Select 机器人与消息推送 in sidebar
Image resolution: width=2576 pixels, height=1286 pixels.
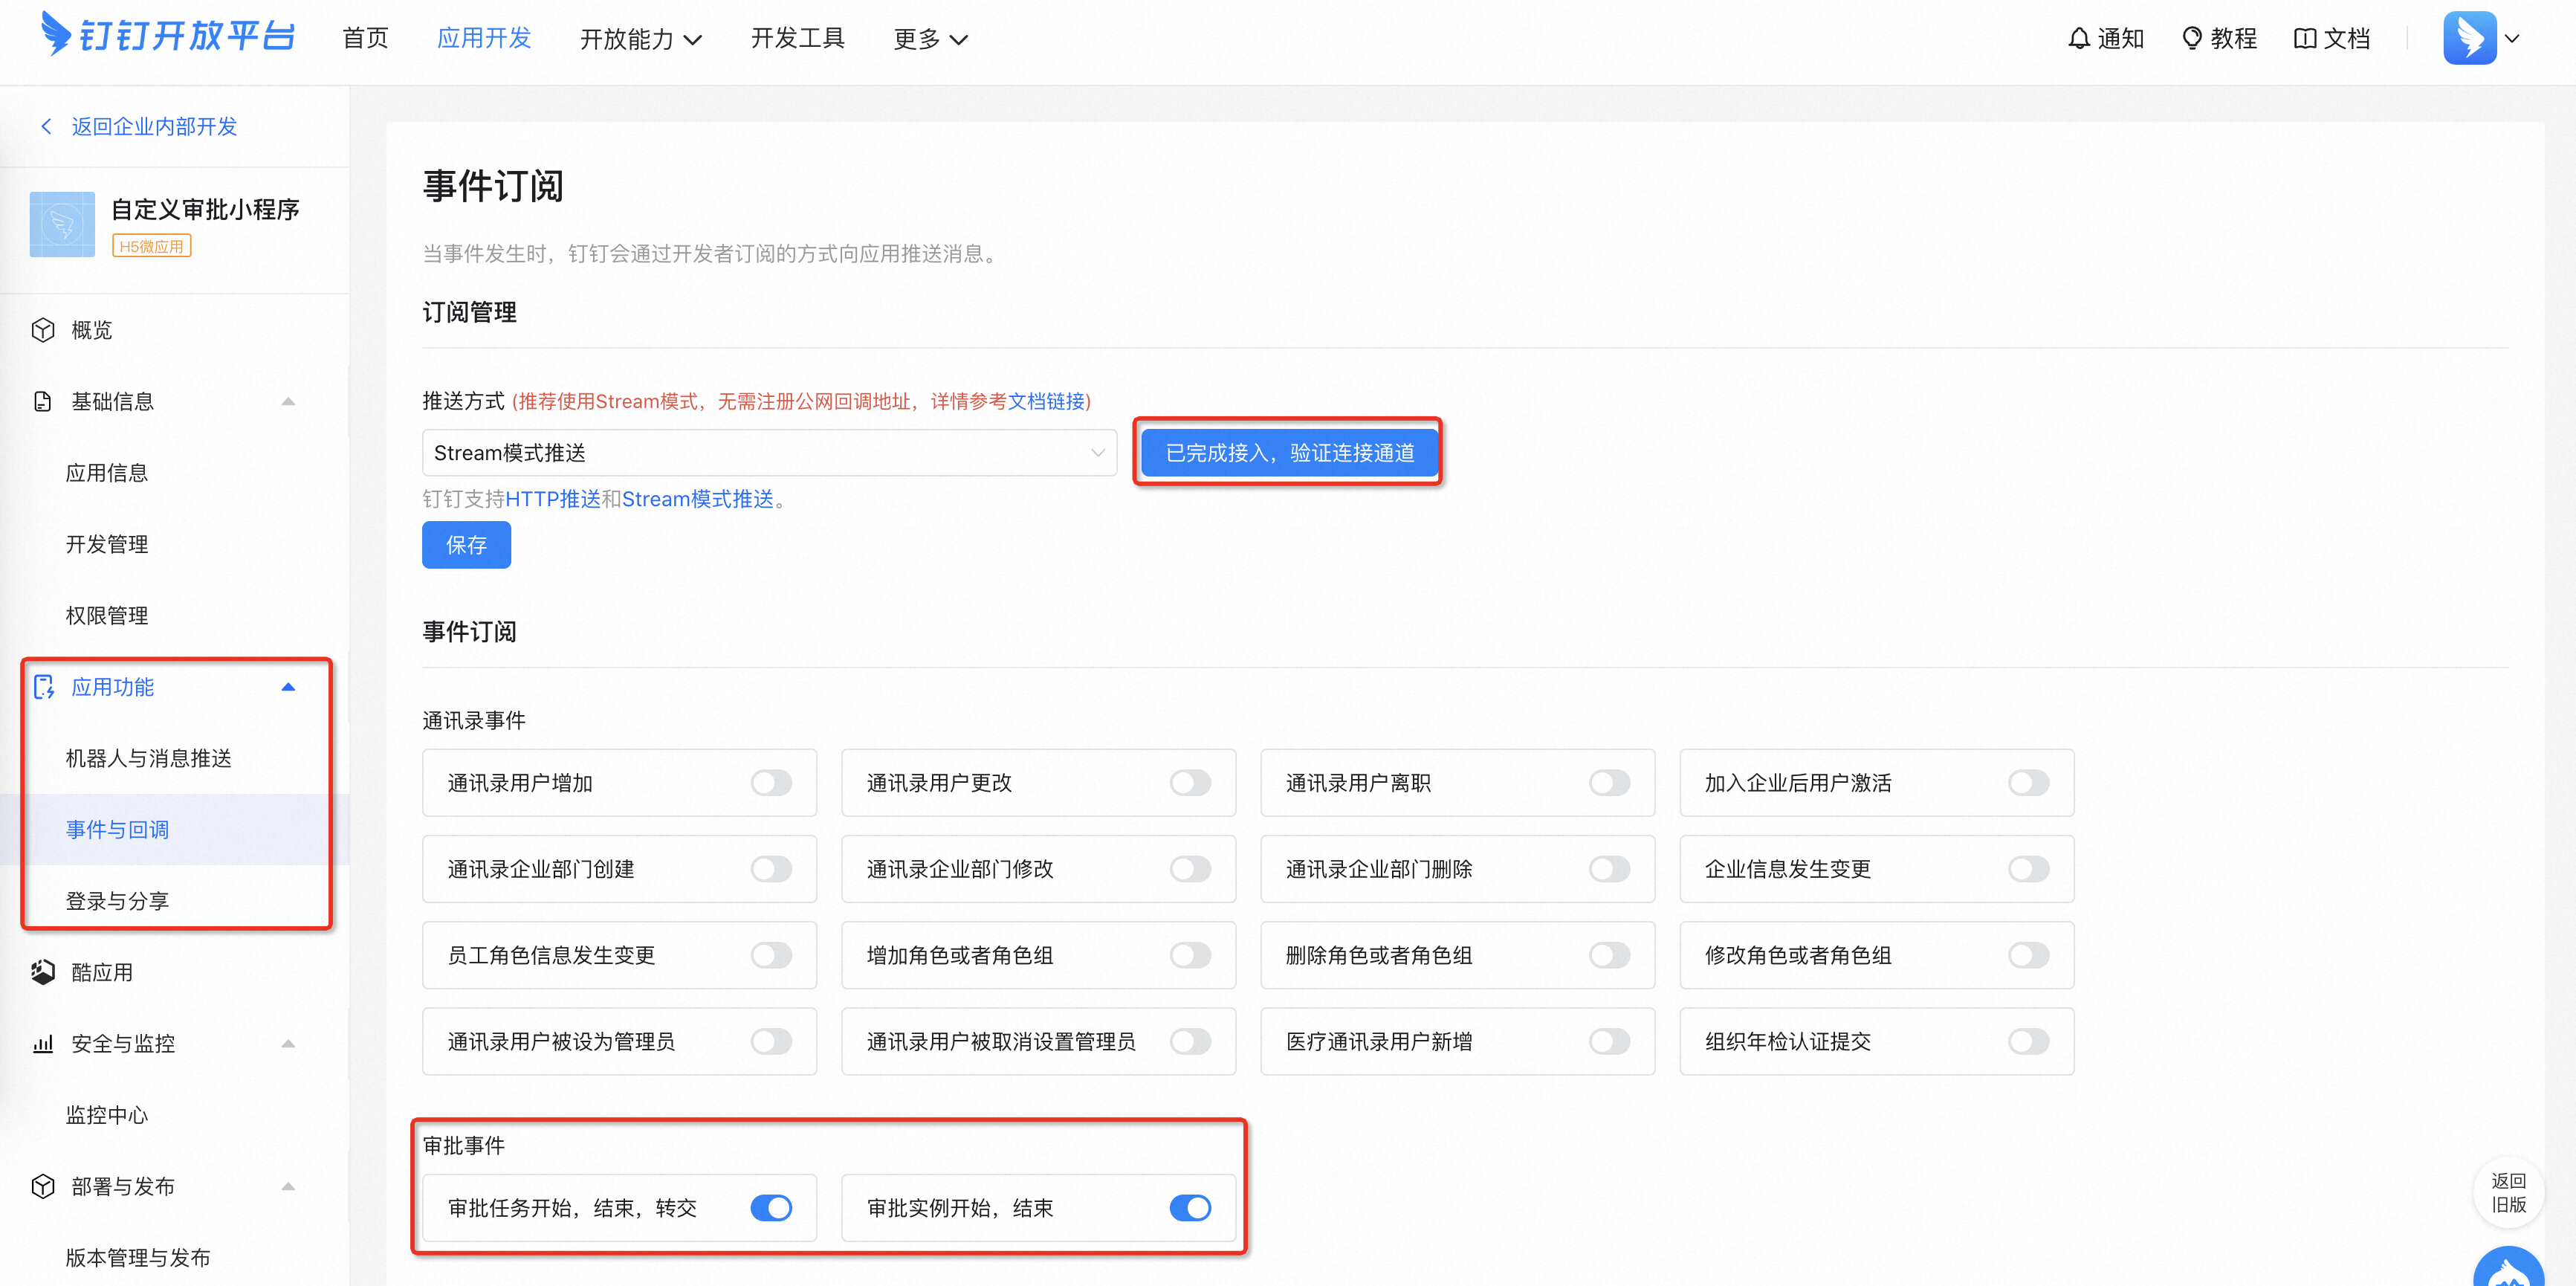point(149,758)
